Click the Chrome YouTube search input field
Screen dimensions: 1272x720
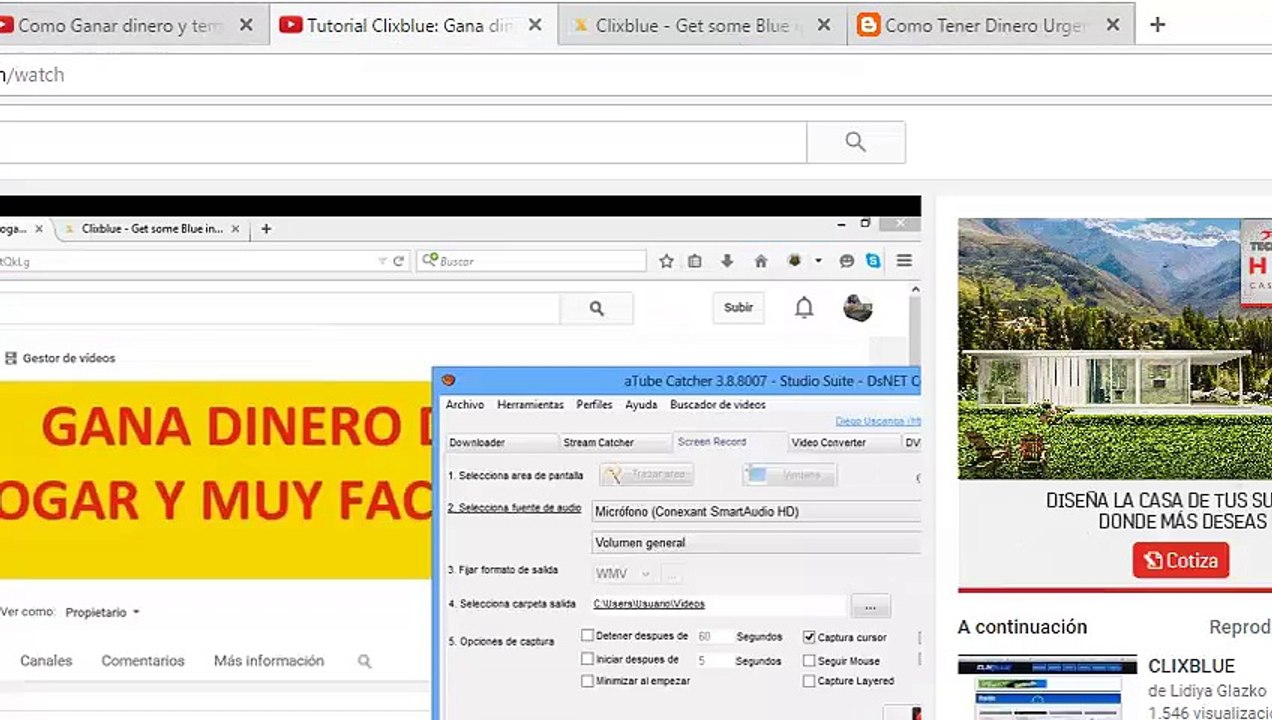point(403,142)
